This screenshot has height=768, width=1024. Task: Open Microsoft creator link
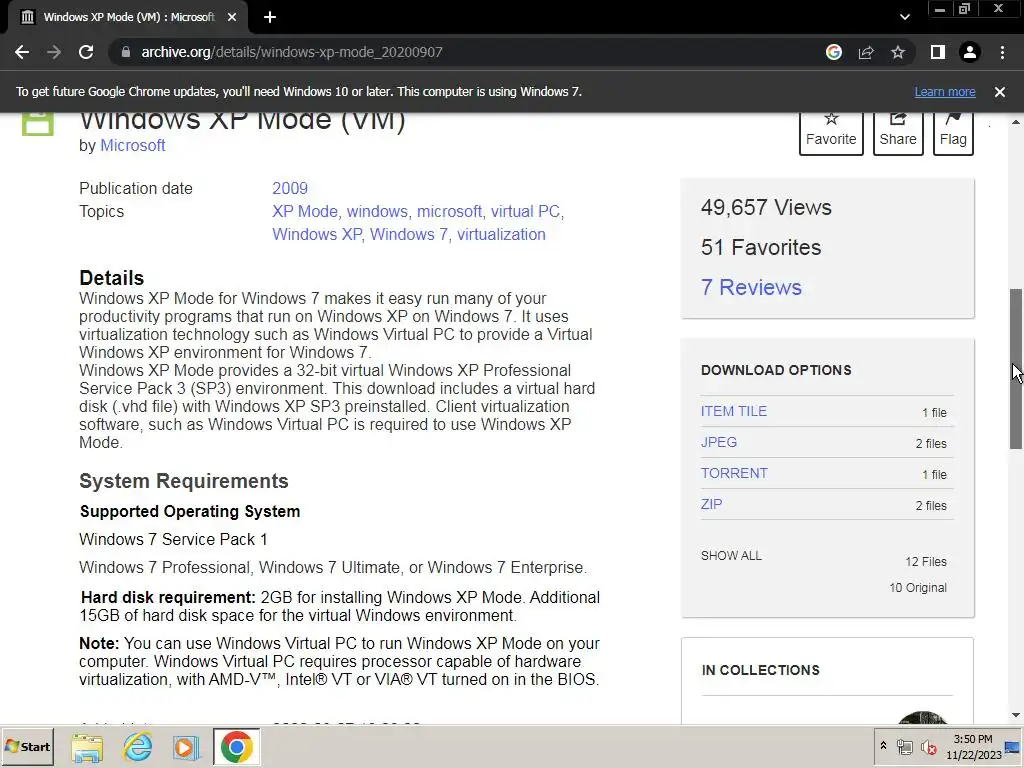(133, 146)
